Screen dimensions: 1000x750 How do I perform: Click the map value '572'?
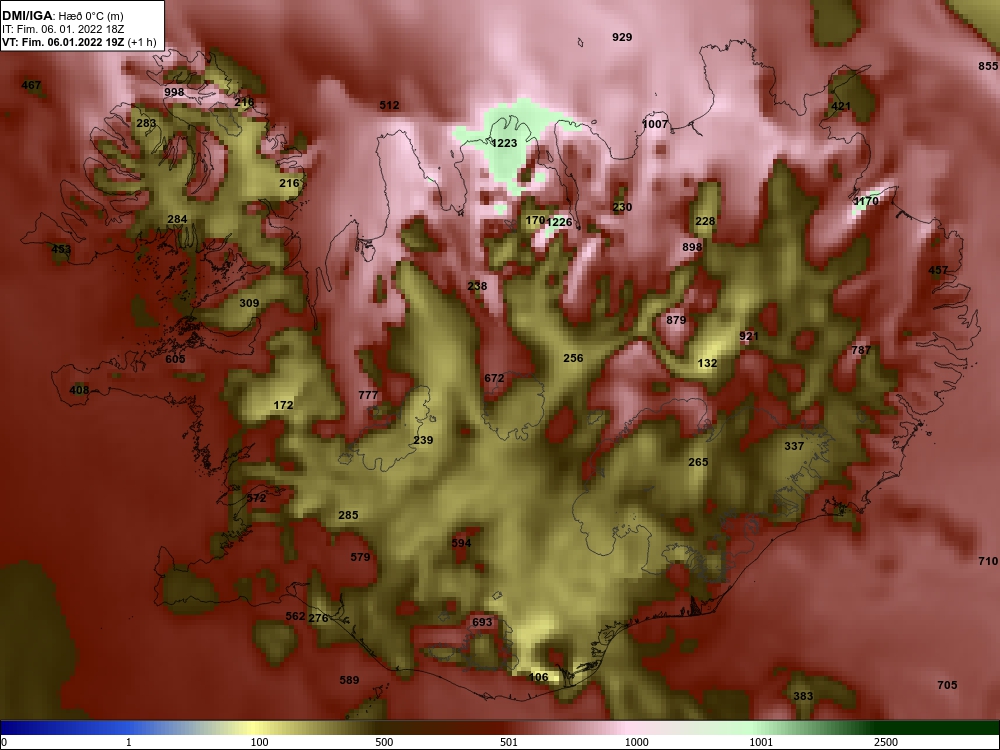click(256, 497)
